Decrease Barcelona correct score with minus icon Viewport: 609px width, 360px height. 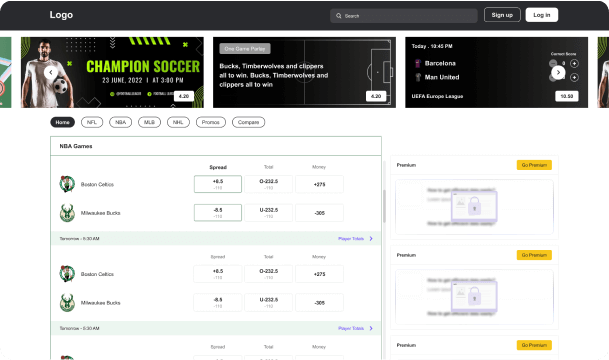coord(553,63)
